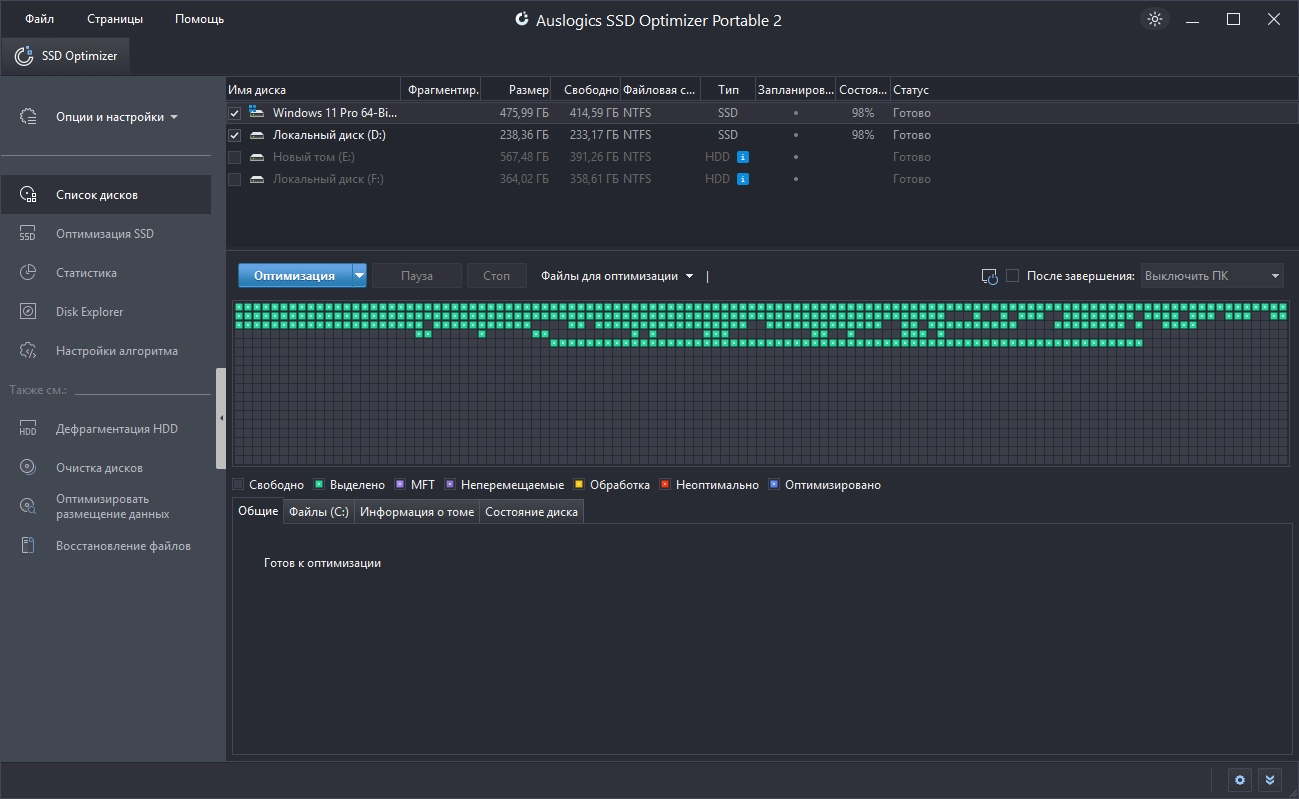Viewport: 1299px width, 799px height.
Task: Switch to the Состояние диска tab
Action: pyautogui.click(x=531, y=511)
